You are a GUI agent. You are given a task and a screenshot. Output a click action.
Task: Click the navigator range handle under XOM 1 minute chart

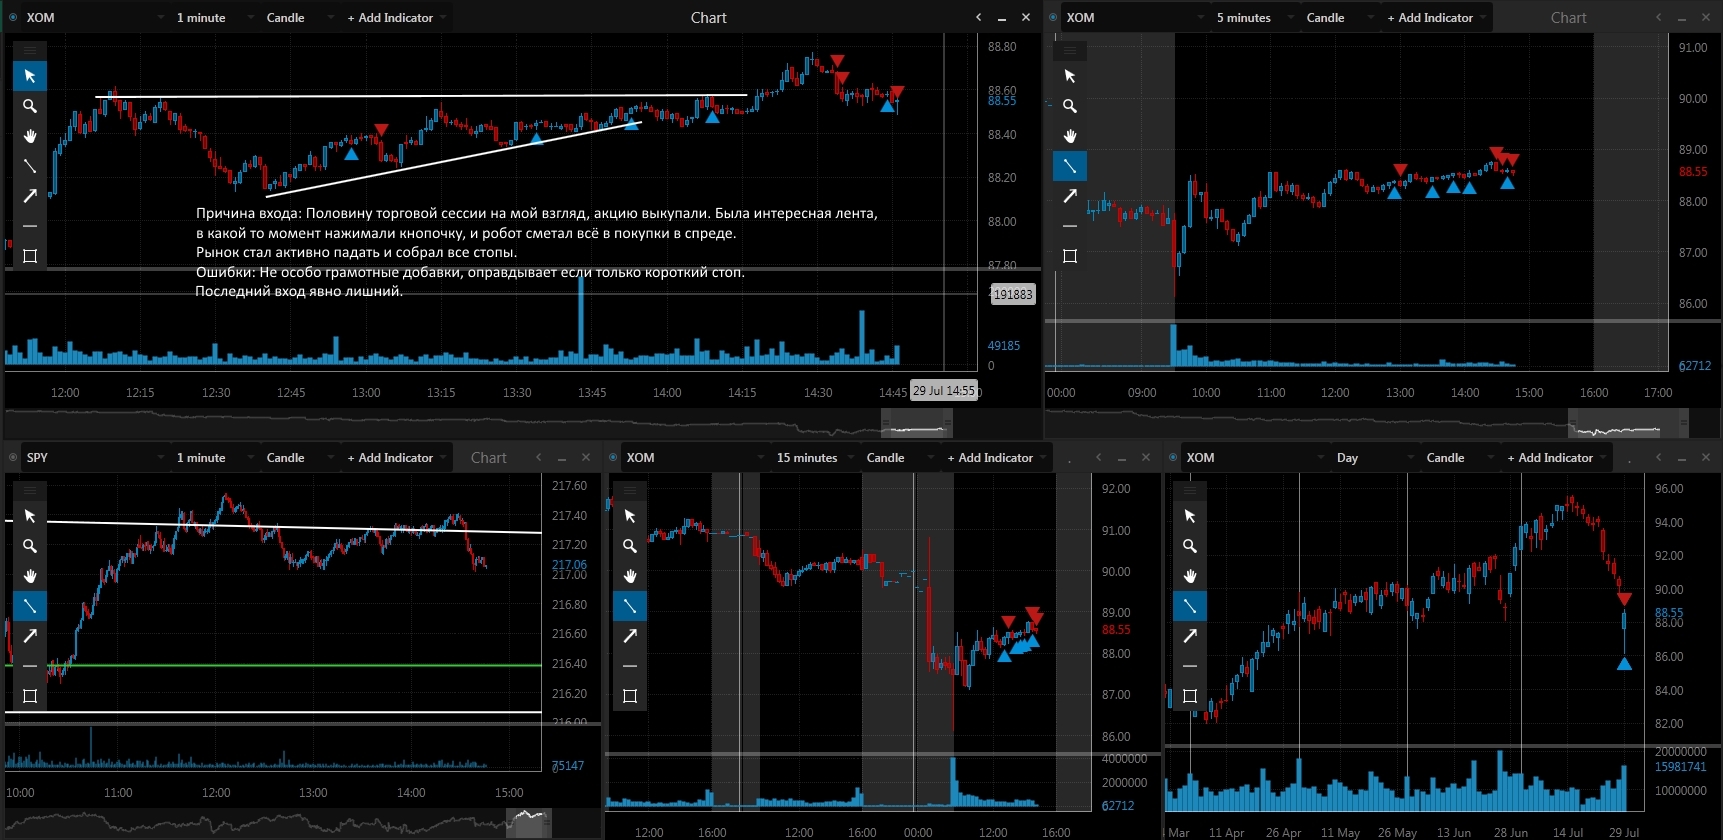(x=916, y=424)
